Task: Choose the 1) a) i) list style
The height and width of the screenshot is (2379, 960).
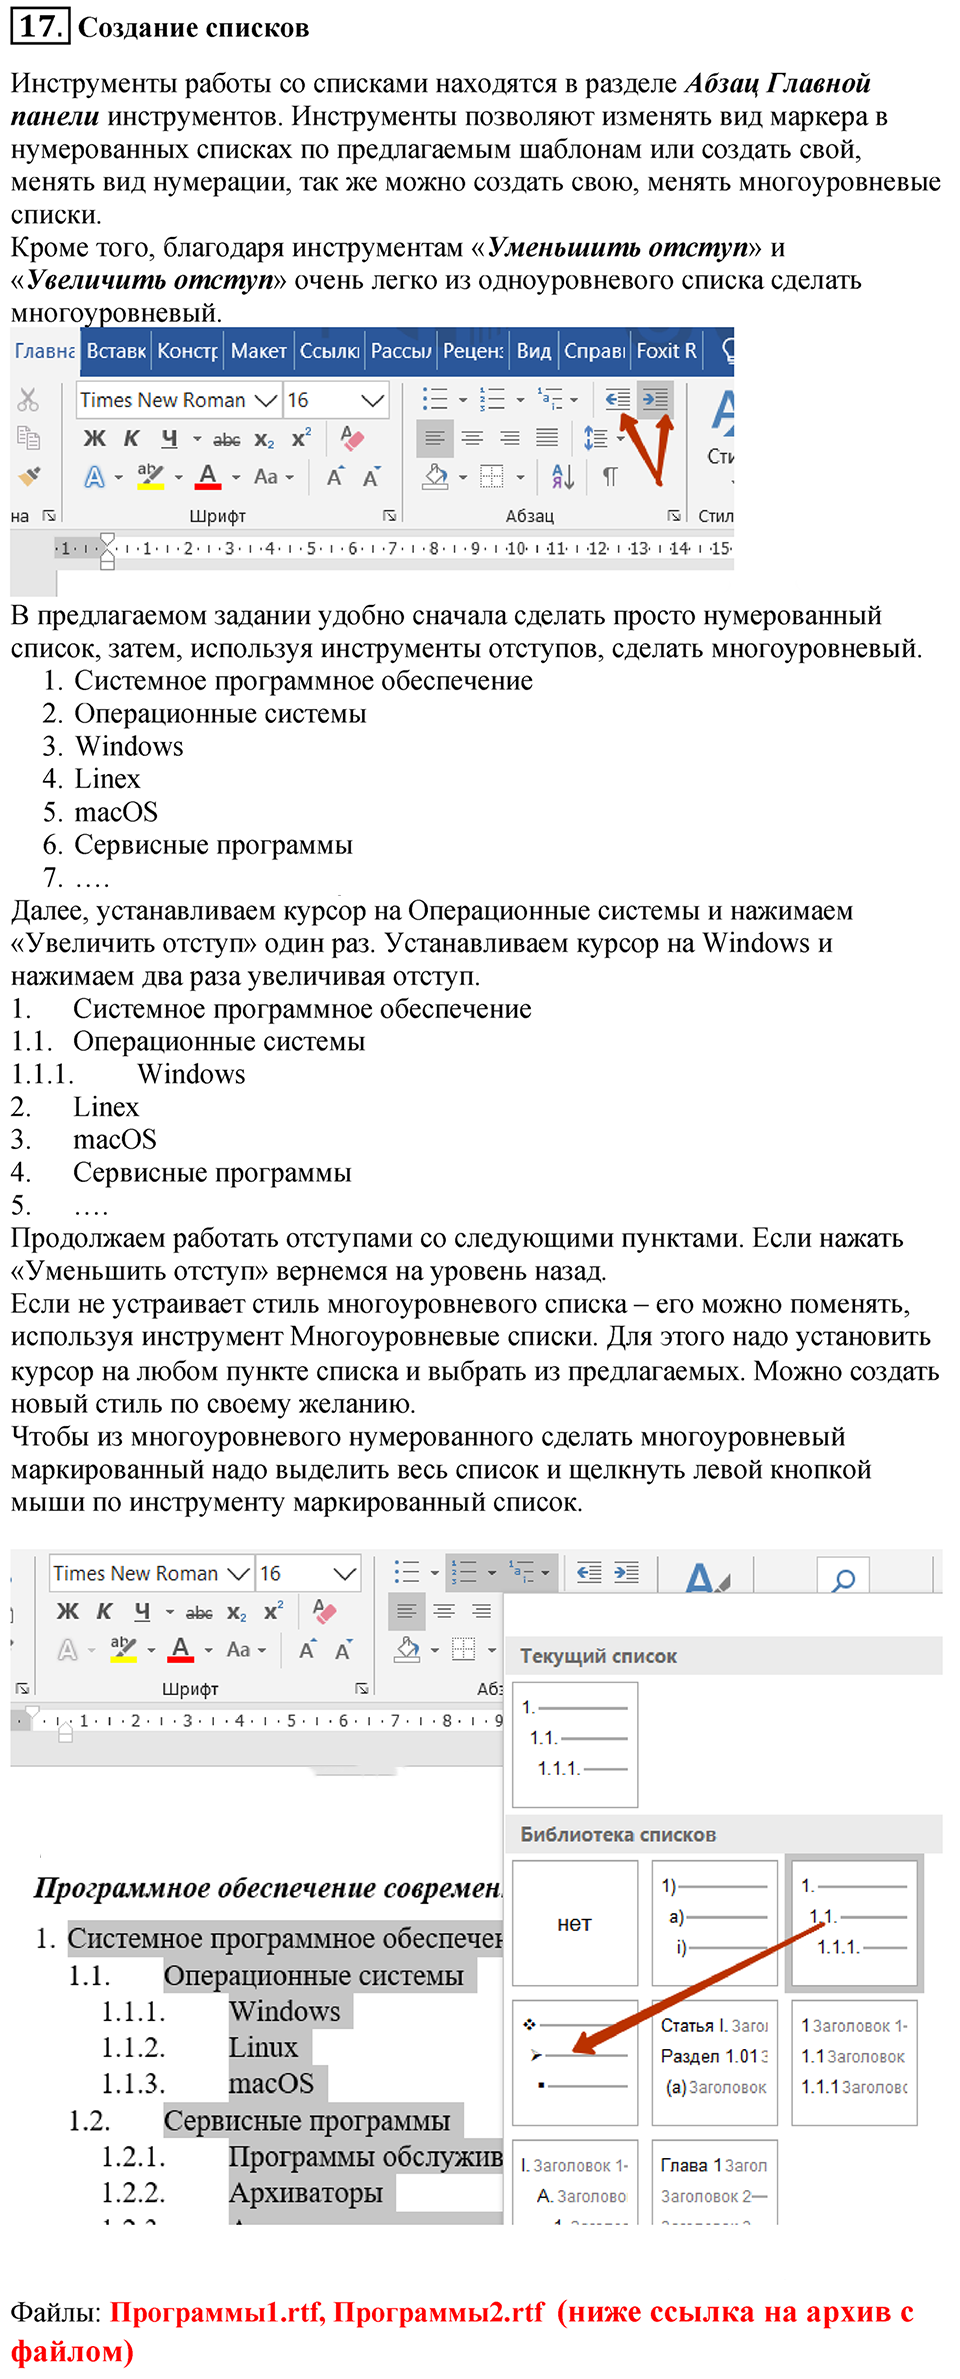Action: (x=714, y=1922)
